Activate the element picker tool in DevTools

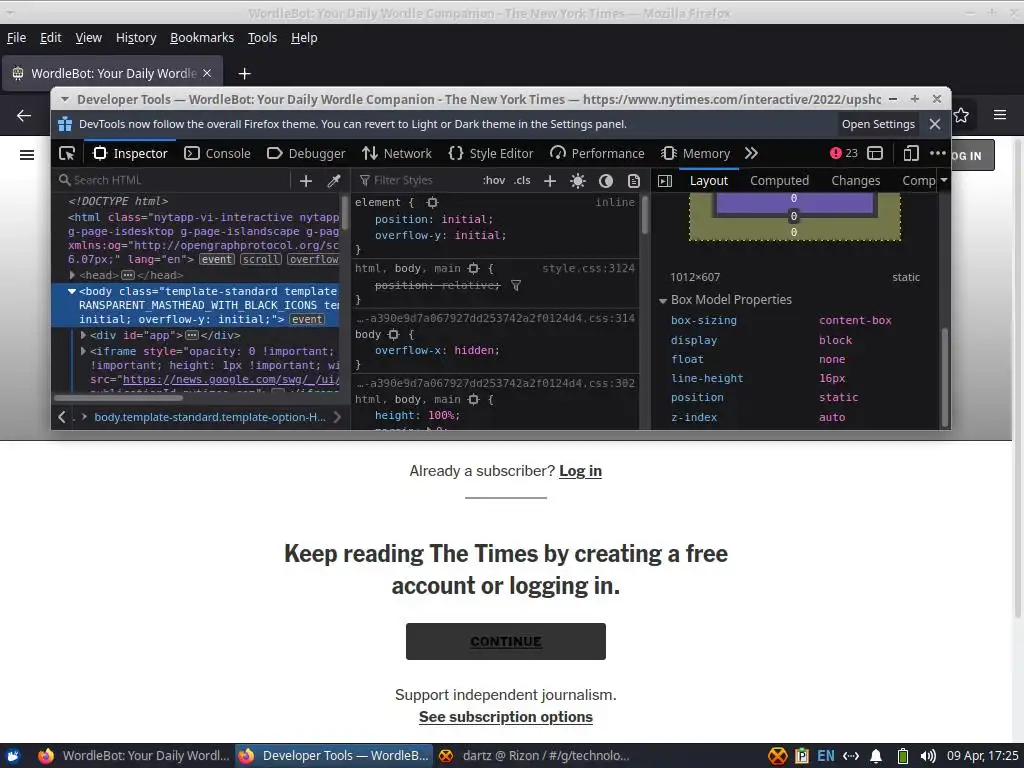67,153
